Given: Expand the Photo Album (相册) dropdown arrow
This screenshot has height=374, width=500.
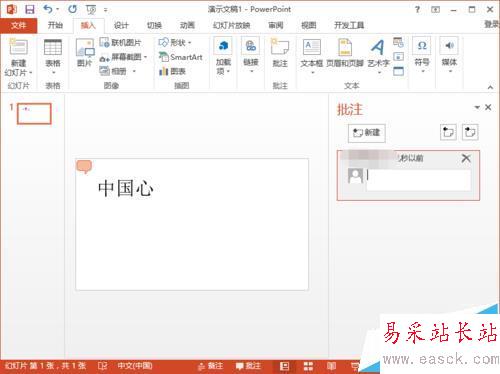Looking at the screenshot, I should pyautogui.click(x=134, y=71).
